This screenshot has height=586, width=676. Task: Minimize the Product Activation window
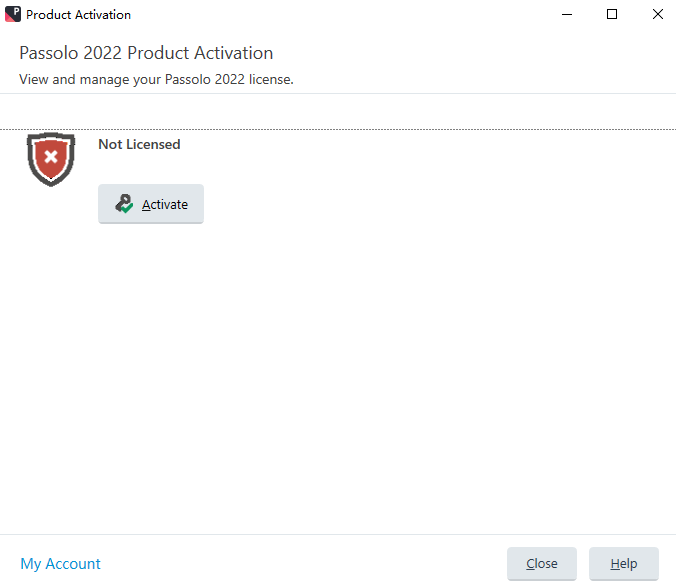coord(567,14)
